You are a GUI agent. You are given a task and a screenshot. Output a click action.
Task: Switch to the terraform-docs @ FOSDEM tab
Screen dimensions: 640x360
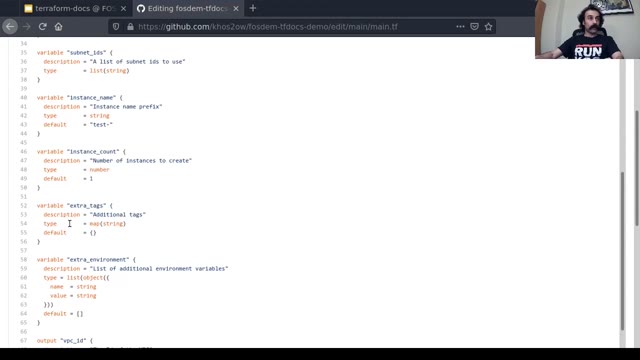pyautogui.click(x=76, y=8)
